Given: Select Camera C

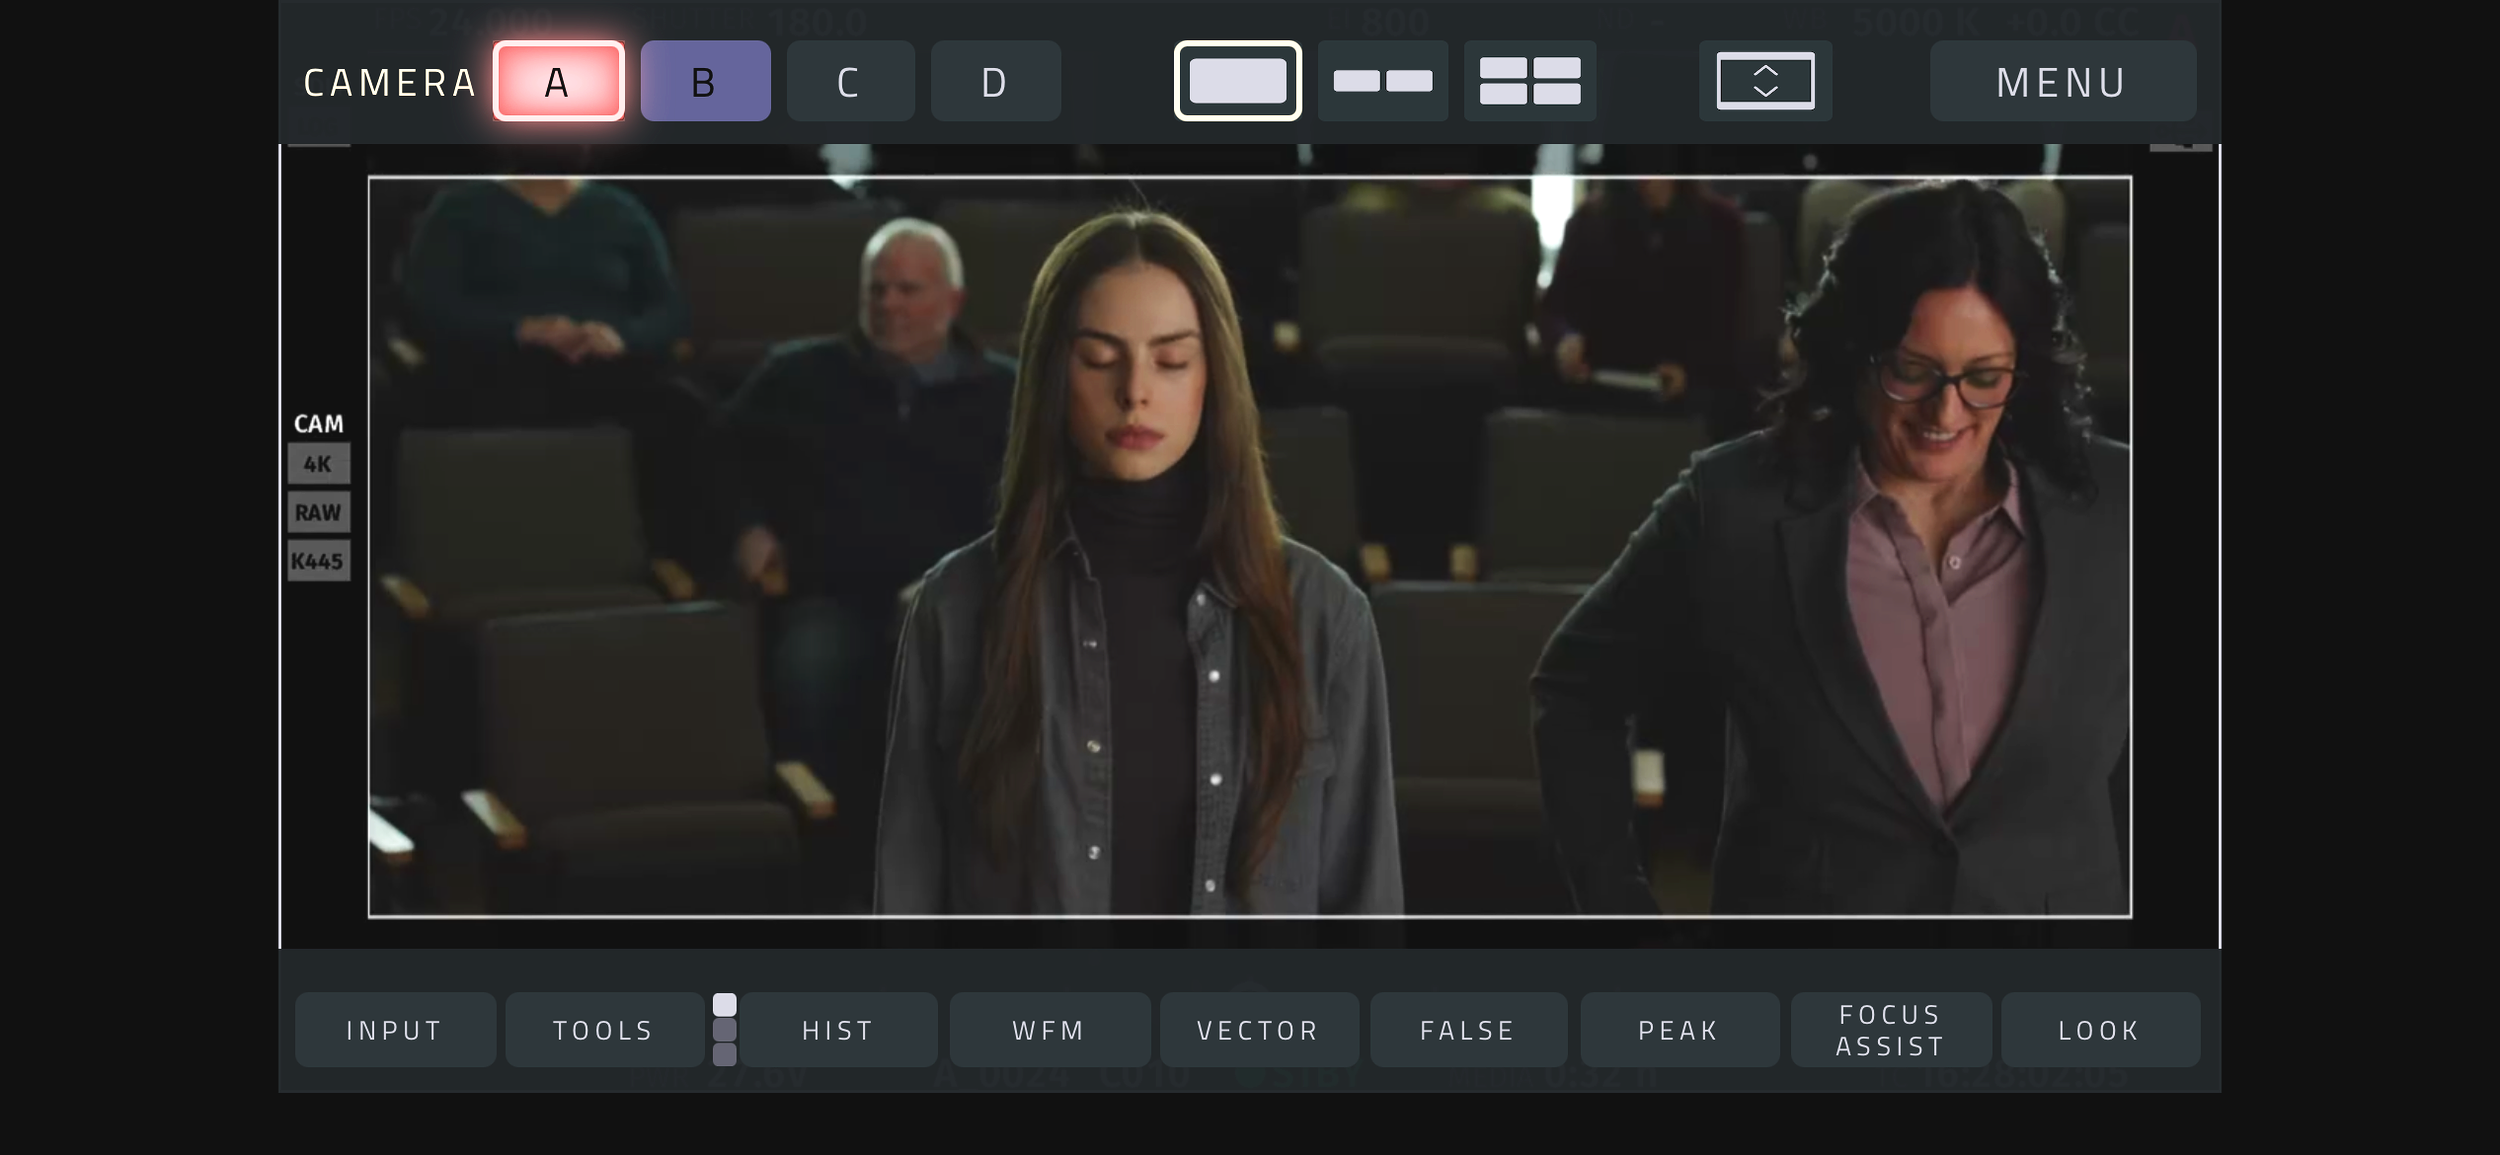Looking at the screenshot, I should tap(849, 81).
